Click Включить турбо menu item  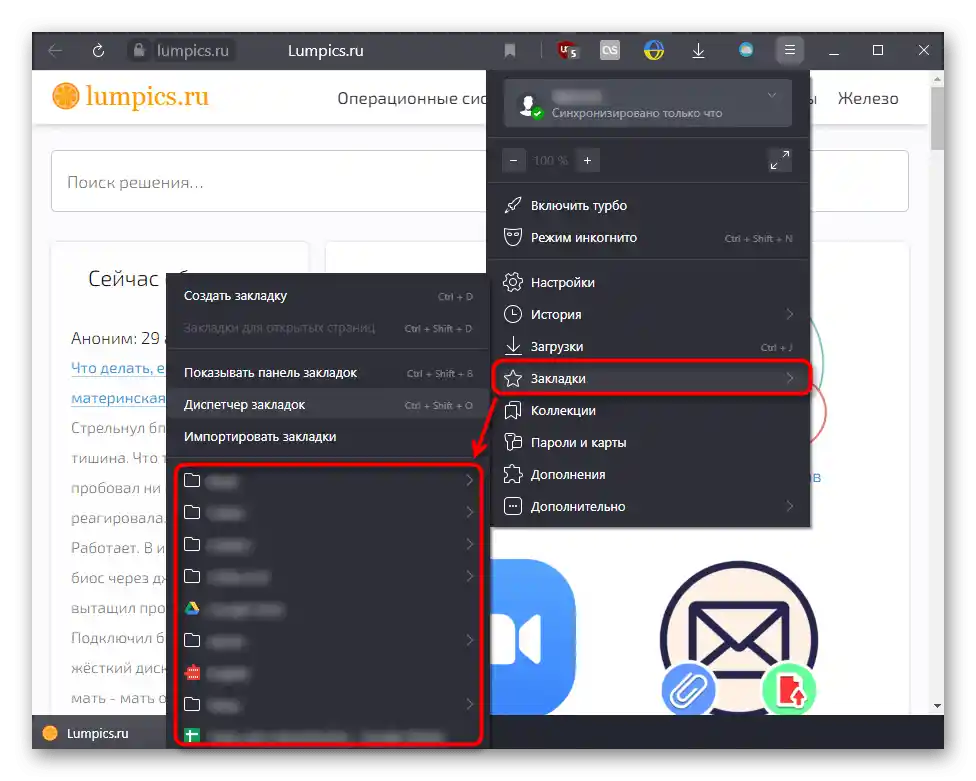(648, 205)
